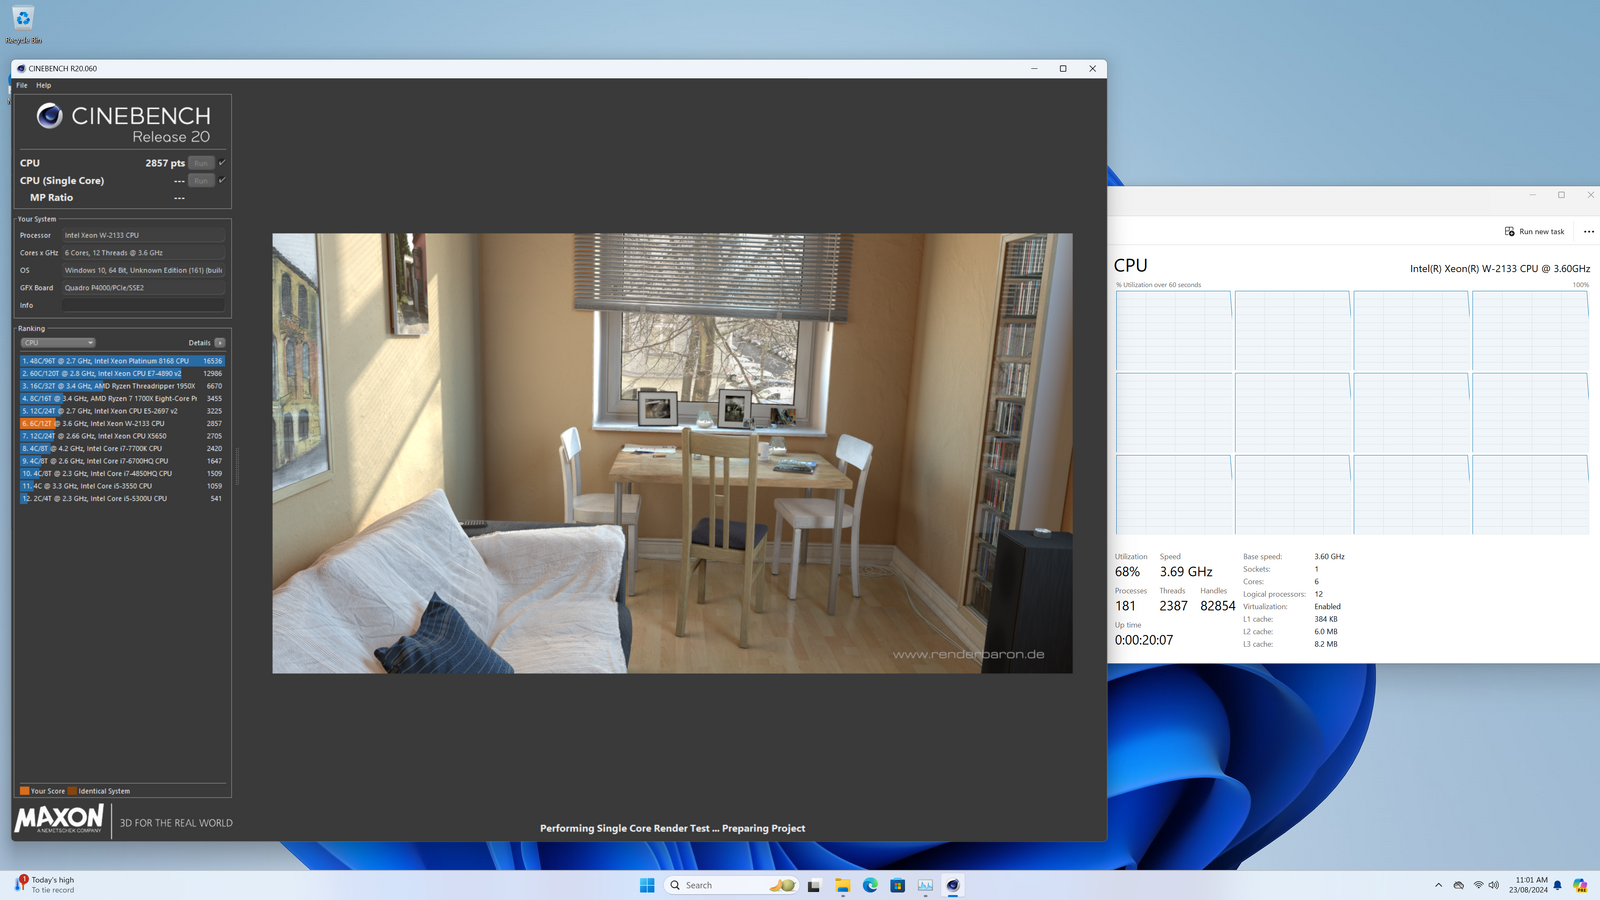Click the Processor field Intel Xeon W-2133 CPU
Image resolution: width=1600 pixels, height=900 pixels.
pos(144,235)
